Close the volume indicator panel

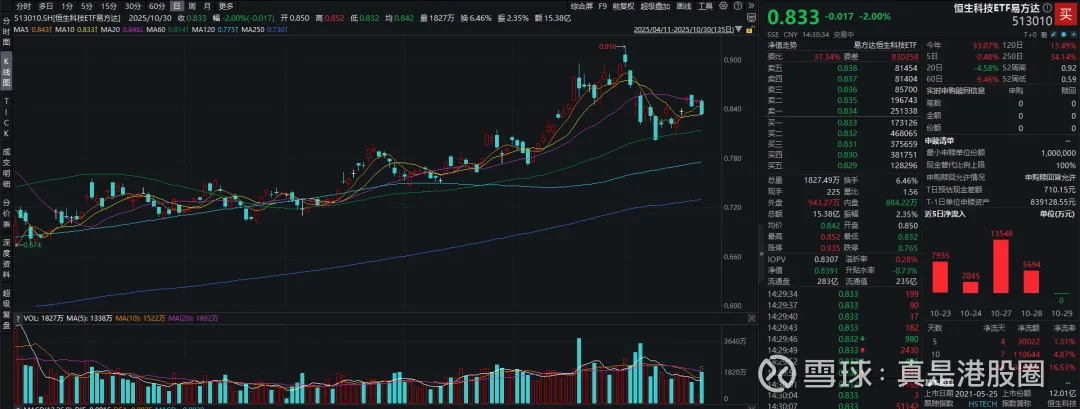click(751, 319)
